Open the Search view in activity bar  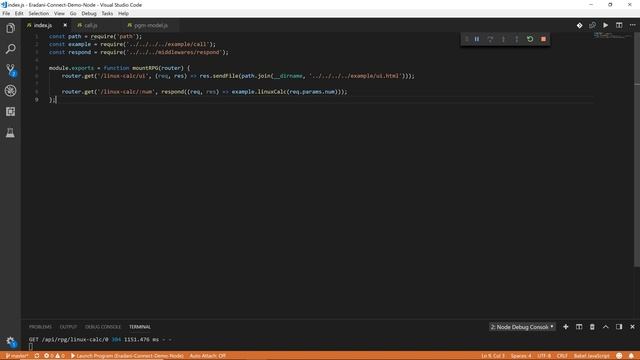10,49
